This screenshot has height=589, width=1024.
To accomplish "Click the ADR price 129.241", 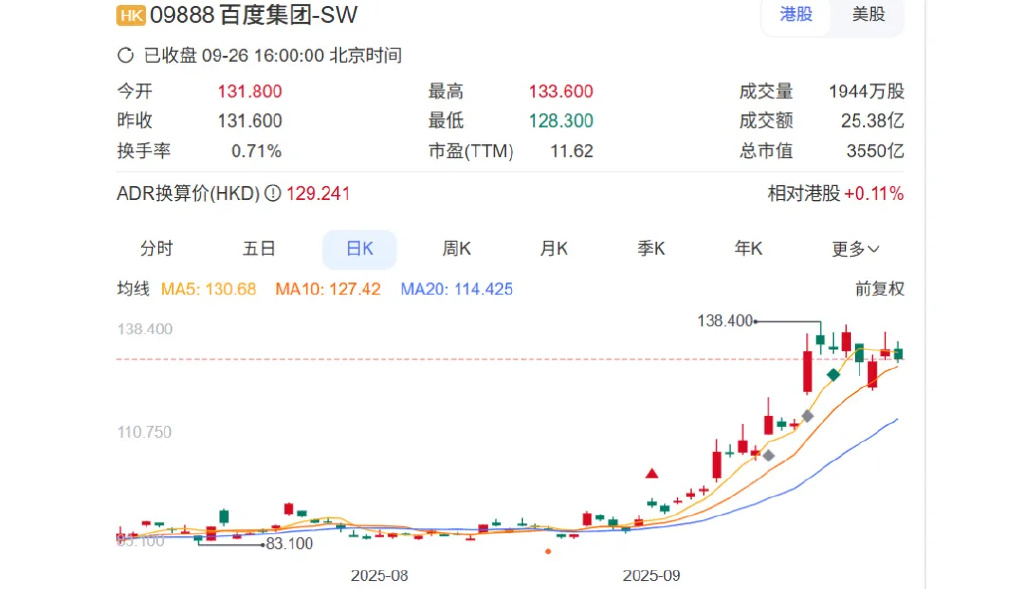I will (318, 193).
